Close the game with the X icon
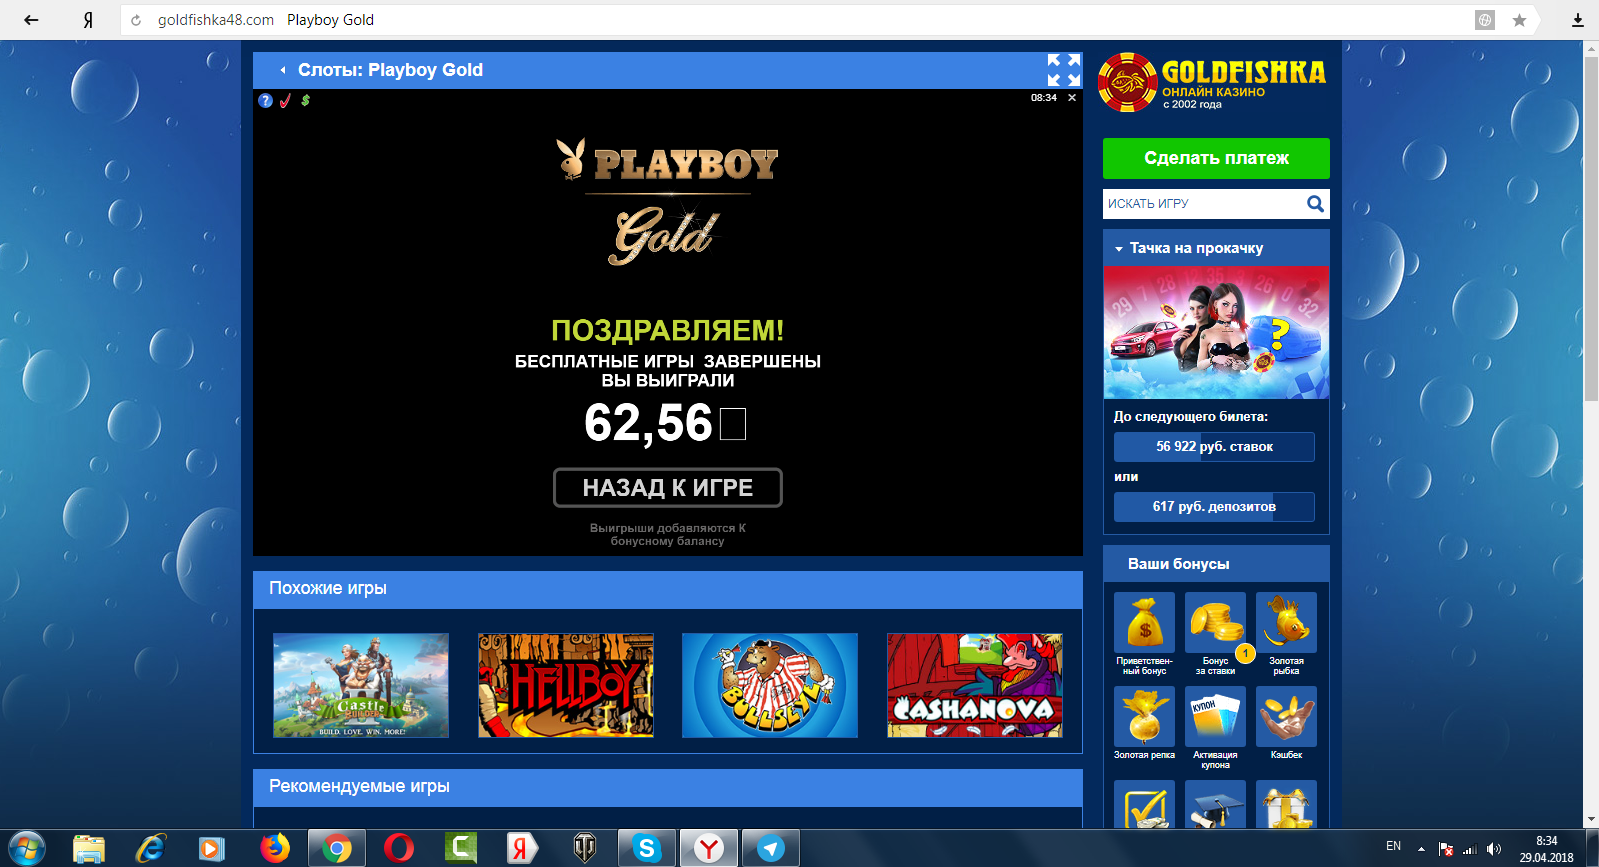1599x867 pixels. [1072, 98]
